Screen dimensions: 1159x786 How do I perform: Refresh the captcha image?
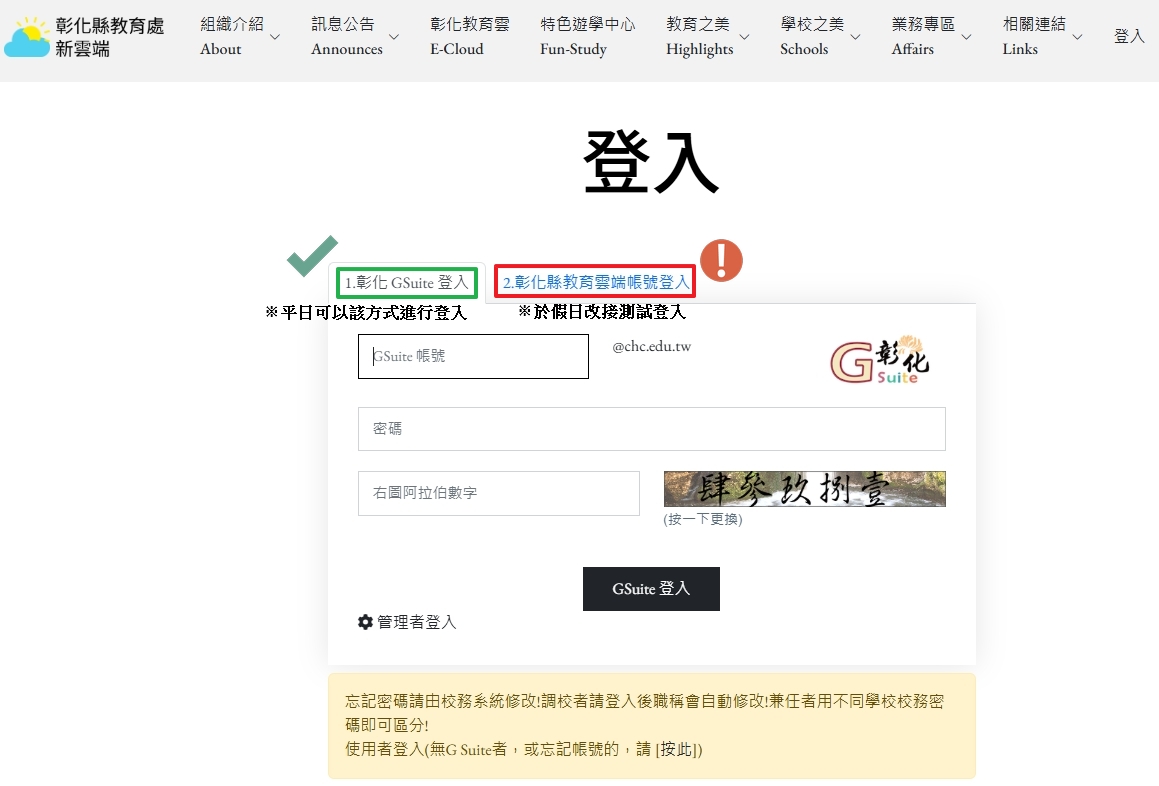pyautogui.click(x=804, y=489)
